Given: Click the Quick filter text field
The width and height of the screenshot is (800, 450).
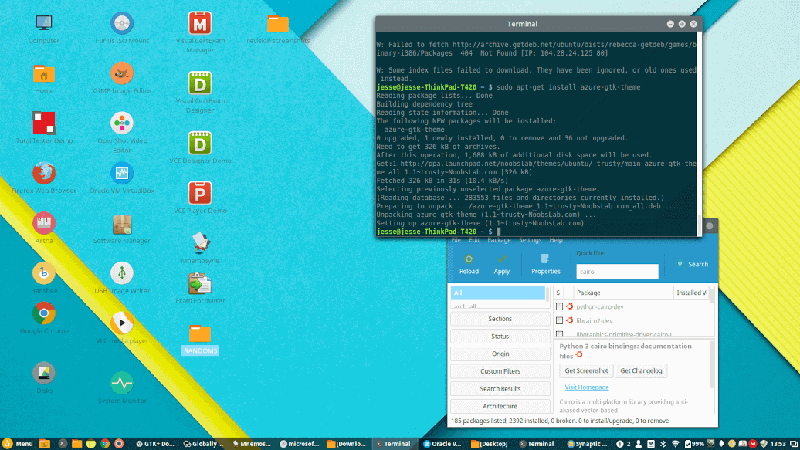Looking at the screenshot, I should 617,271.
